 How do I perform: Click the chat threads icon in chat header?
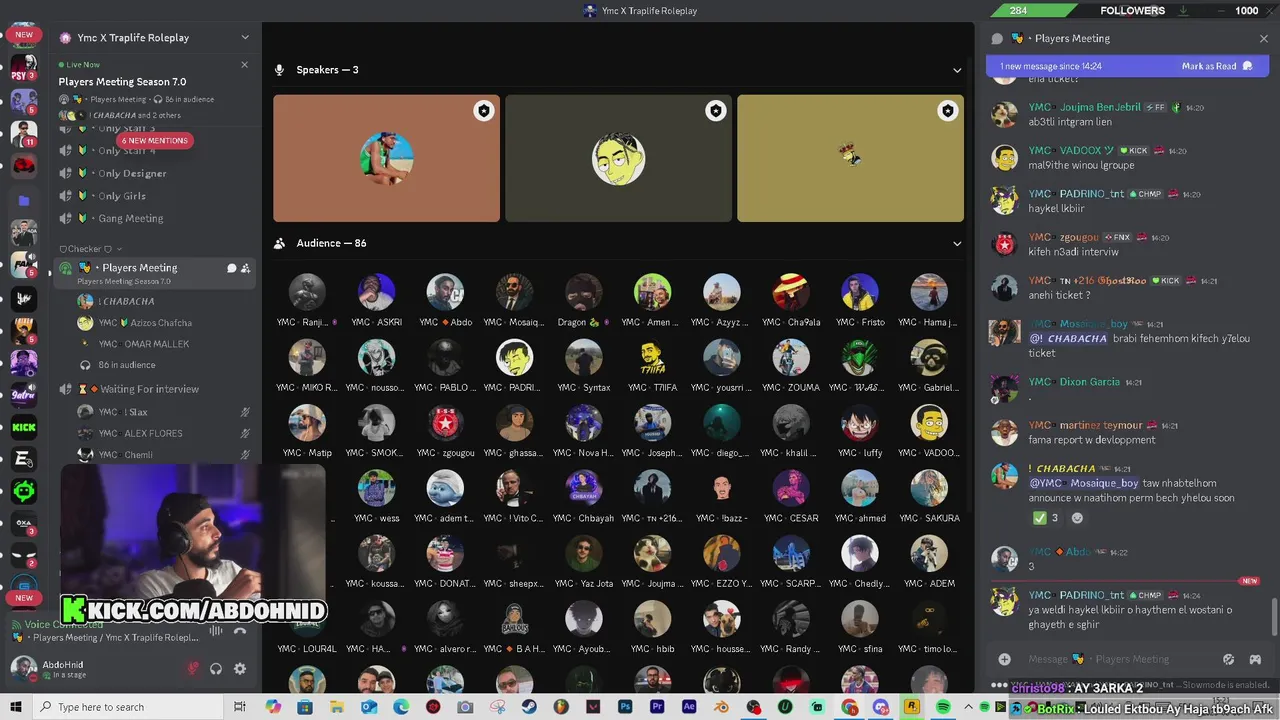996,39
